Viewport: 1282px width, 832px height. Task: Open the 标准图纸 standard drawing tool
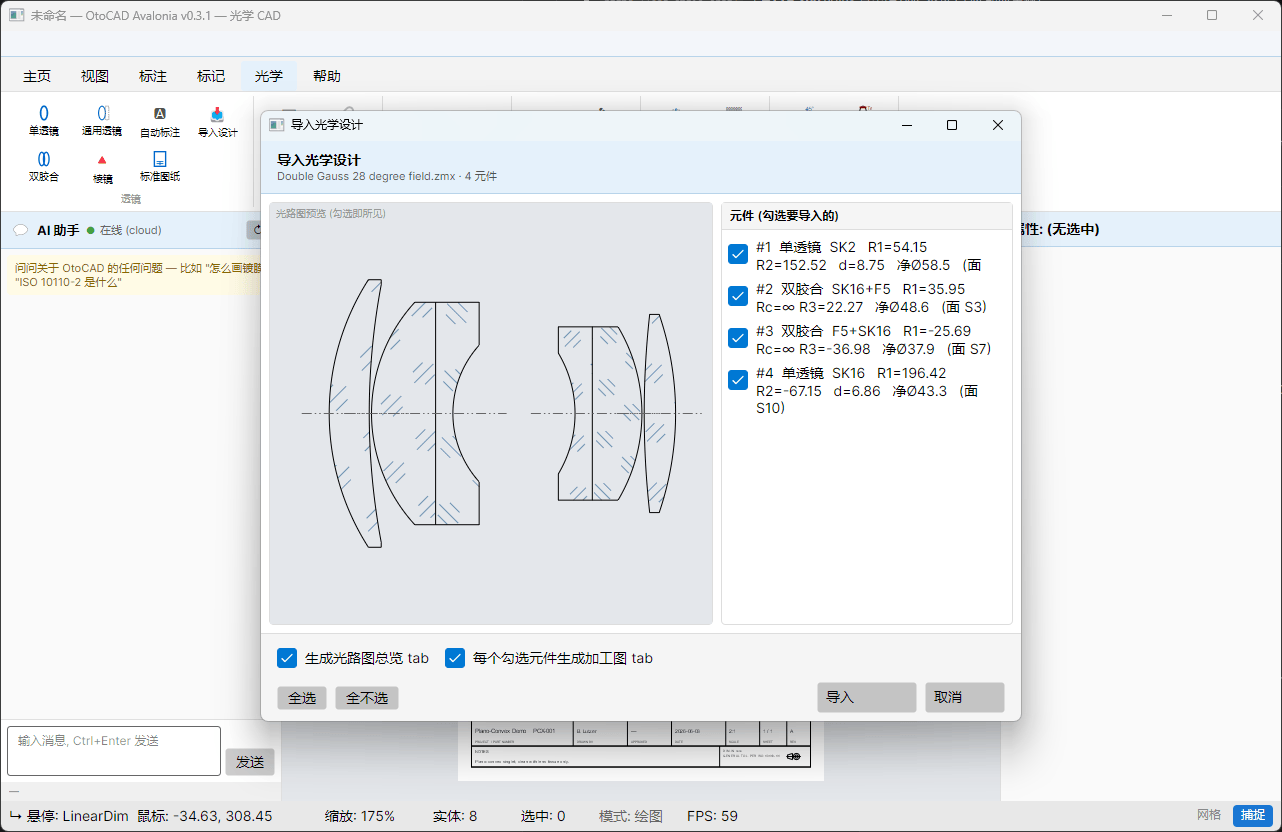[160, 167]
